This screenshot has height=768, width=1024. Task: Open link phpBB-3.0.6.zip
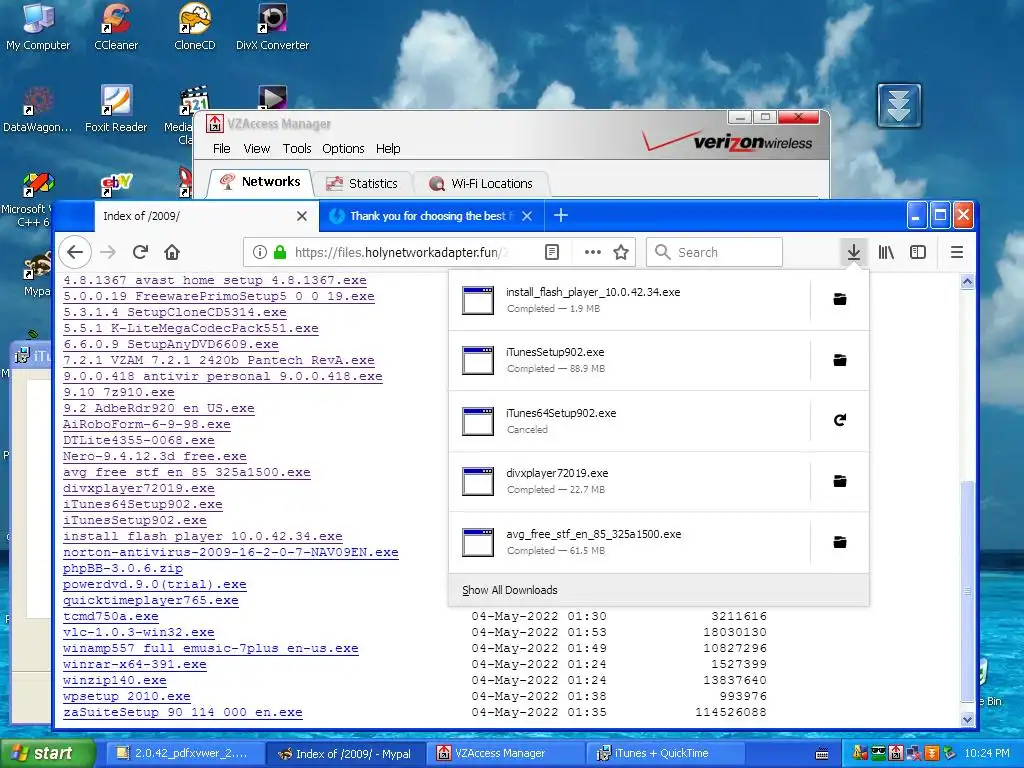pos(123,568)
